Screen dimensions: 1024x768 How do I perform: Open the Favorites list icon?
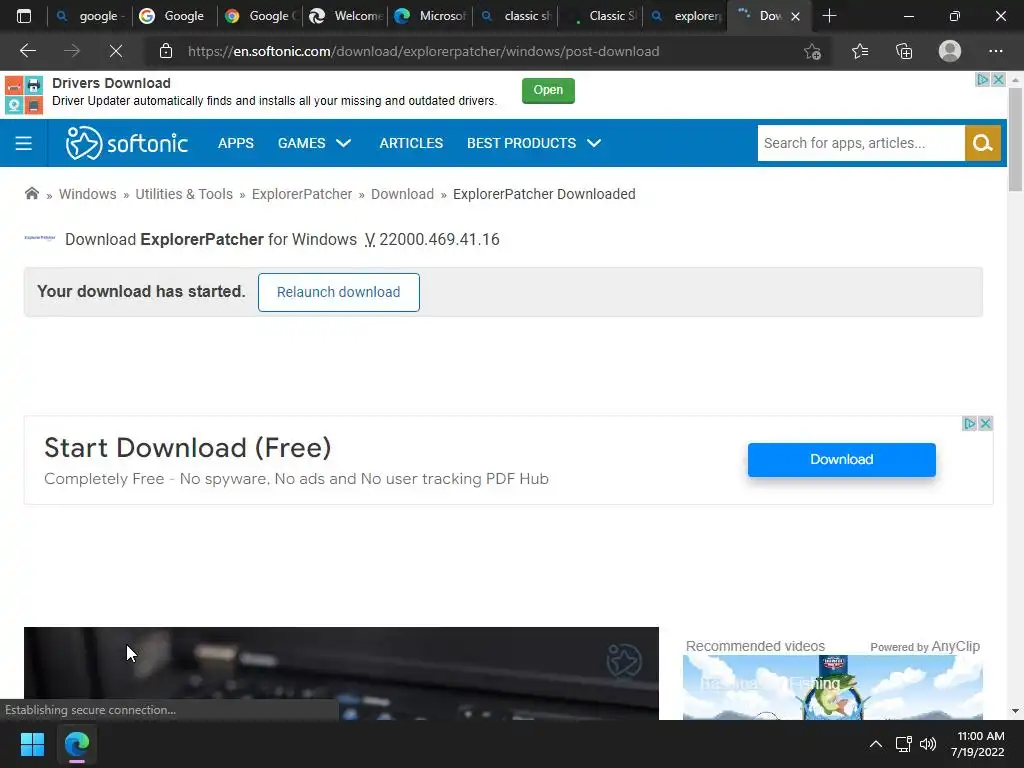point(859,51)
